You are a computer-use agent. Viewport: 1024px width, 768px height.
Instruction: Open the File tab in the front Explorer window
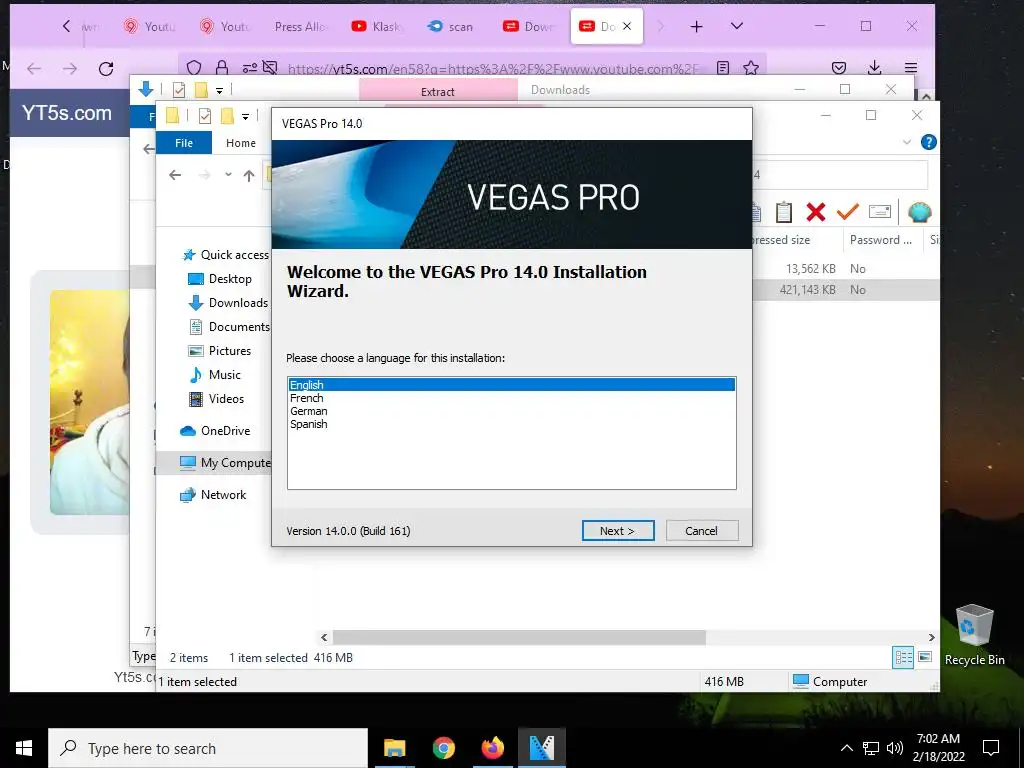pyautogui.click(x=184, y=143)
